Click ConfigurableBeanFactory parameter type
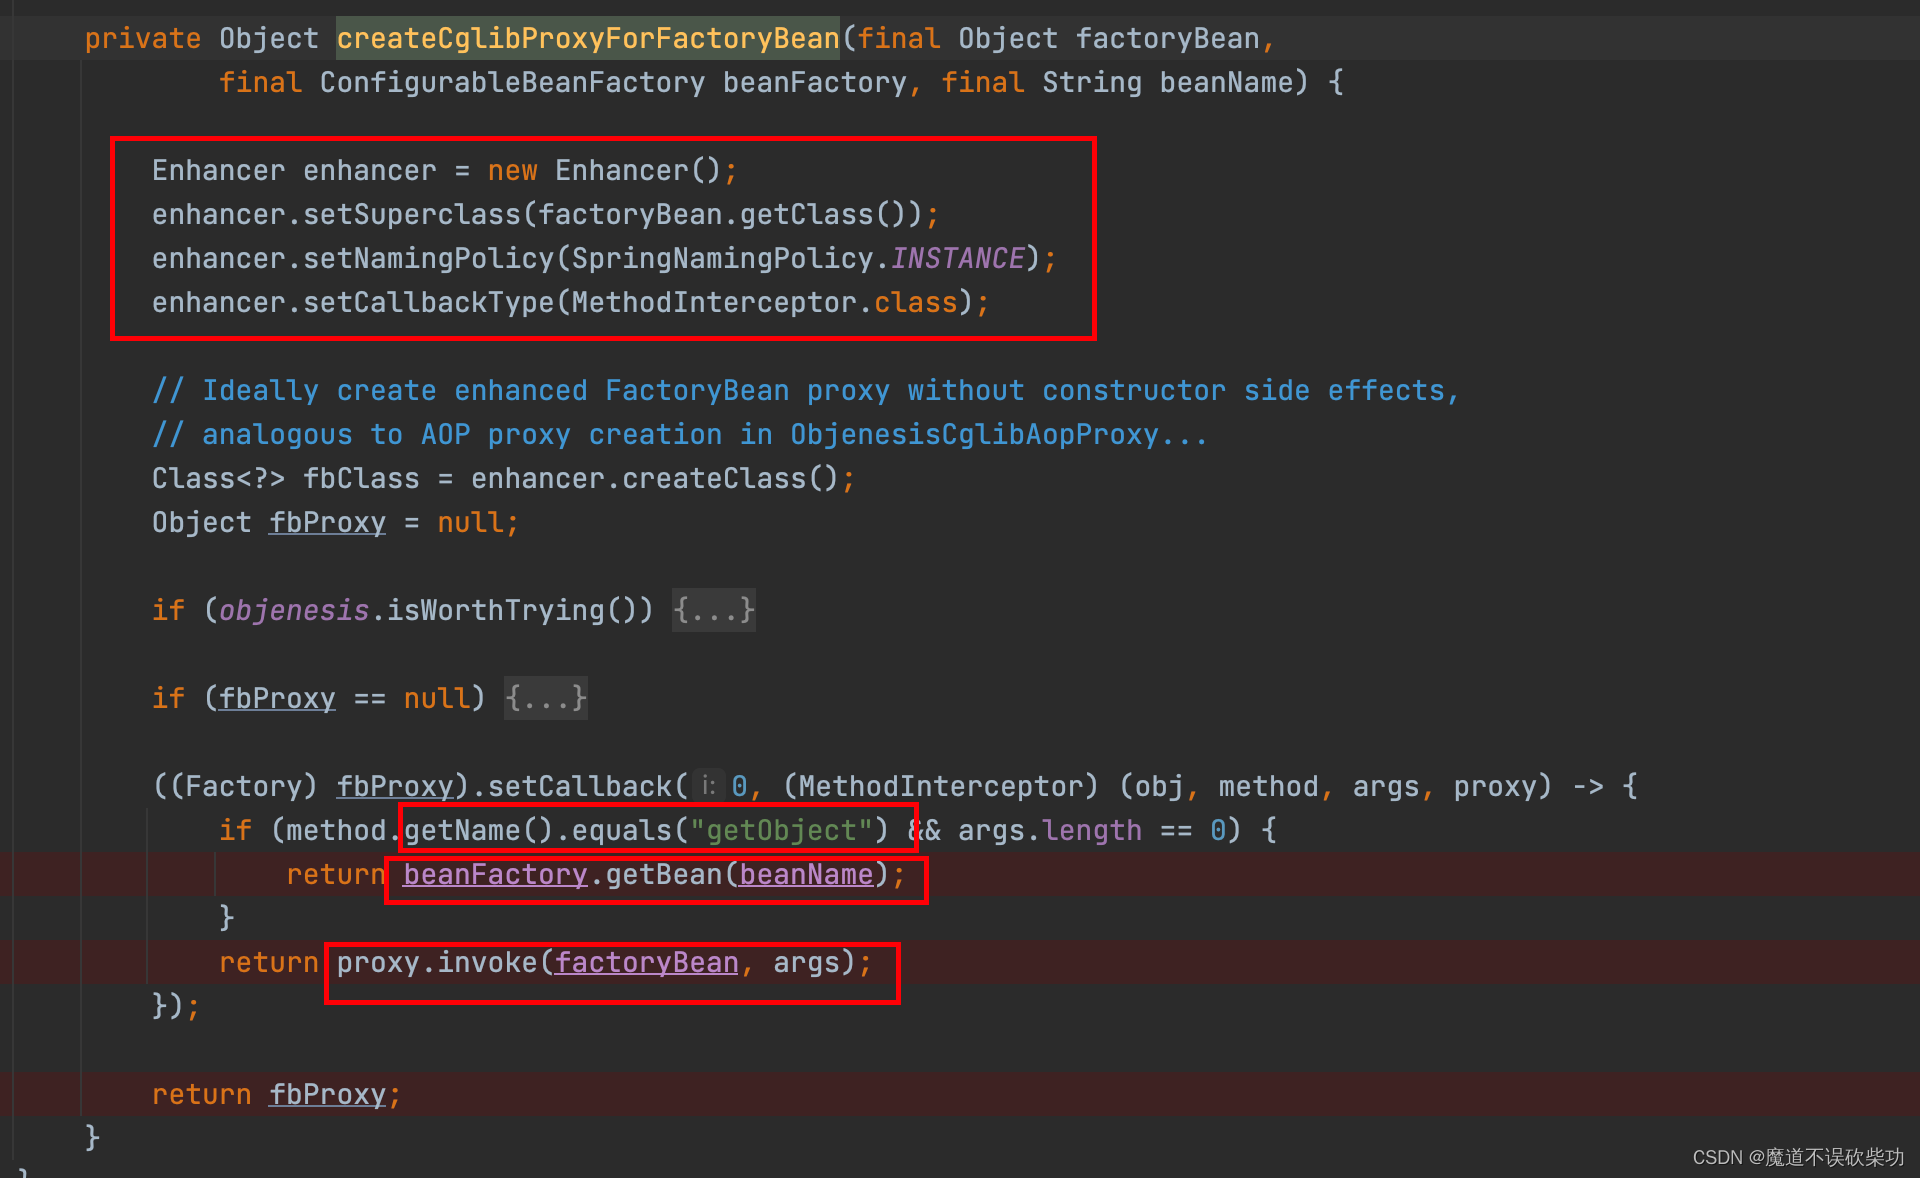The width and height of the screenshot is (1920, 1178). coord(511,83)
